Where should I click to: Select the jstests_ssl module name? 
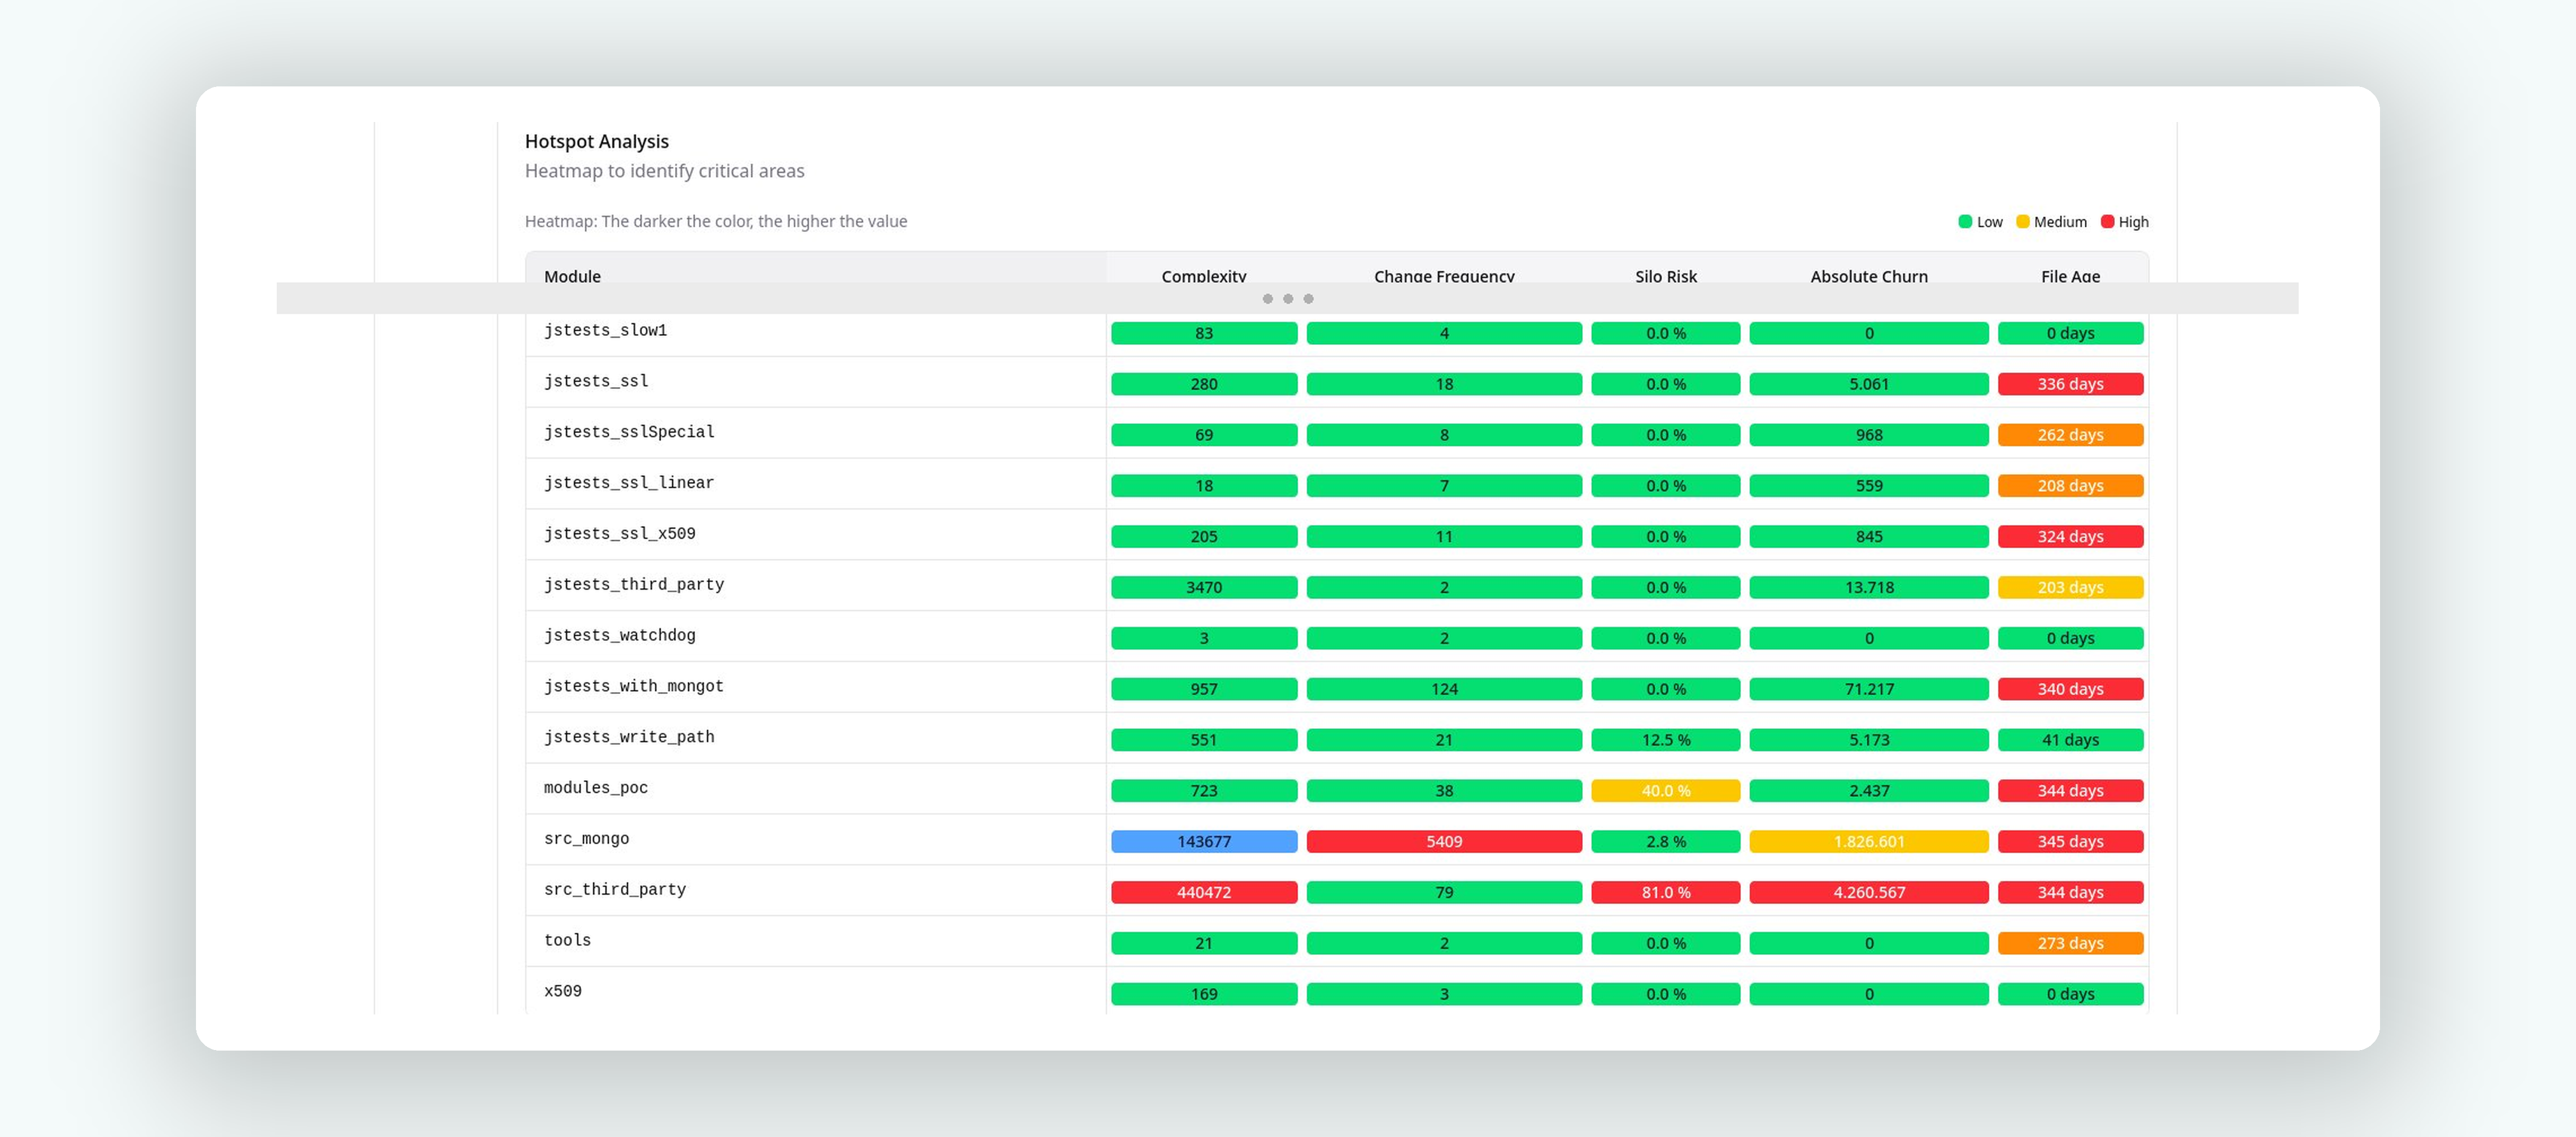click(x=596, y=381)
